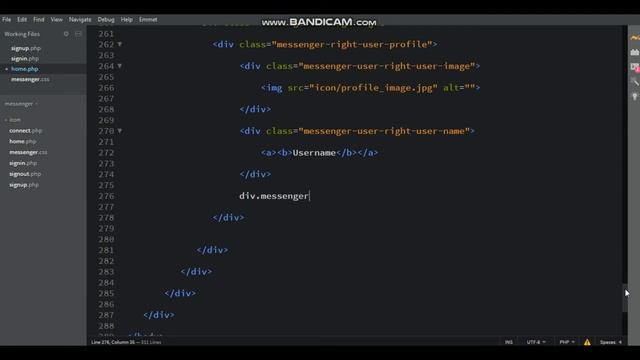Click the lightbulb icon in right toolbar
Viewport: 640px width, 360px height.
pyautogui.click(x=635, y=96)
